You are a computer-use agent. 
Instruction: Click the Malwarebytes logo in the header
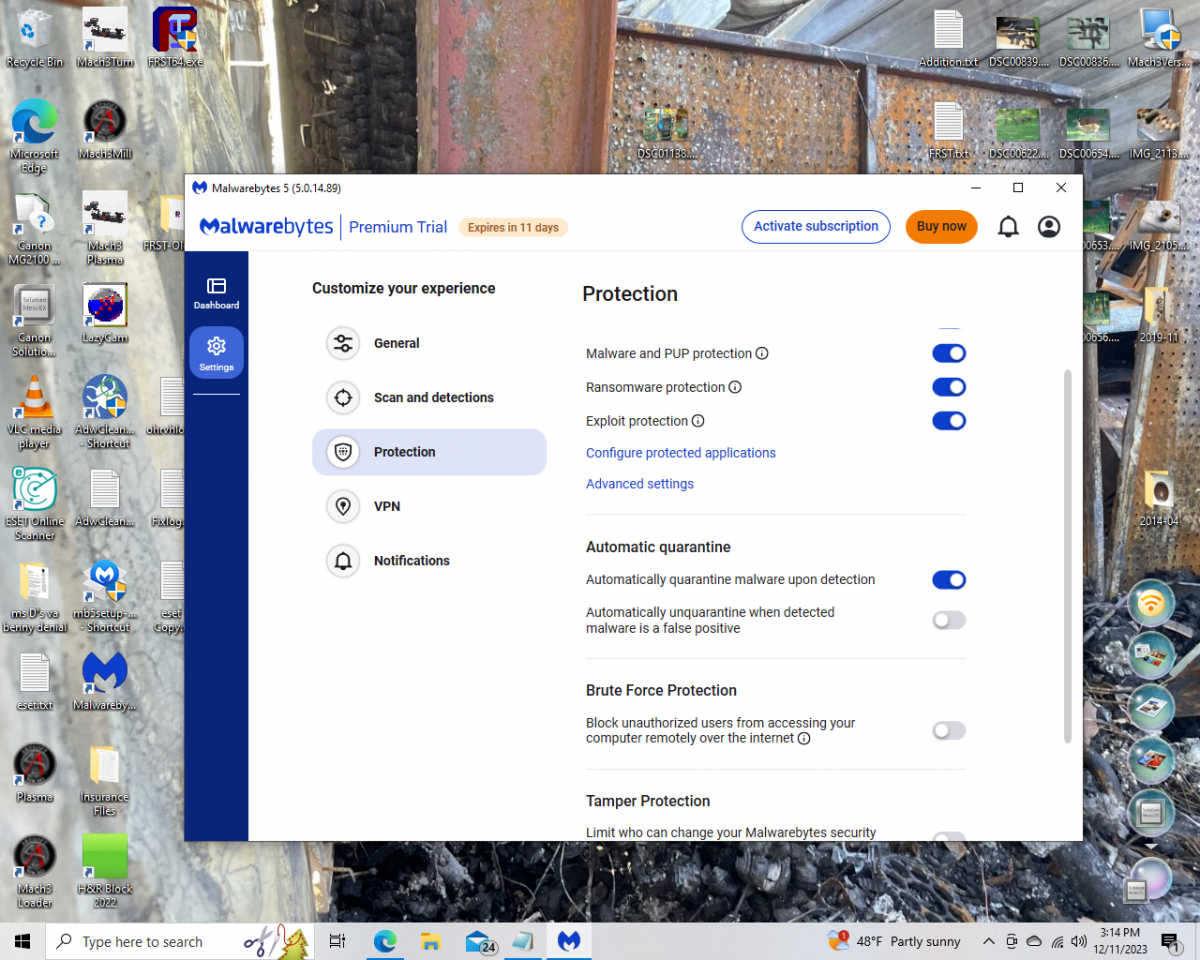pos(267,227)
